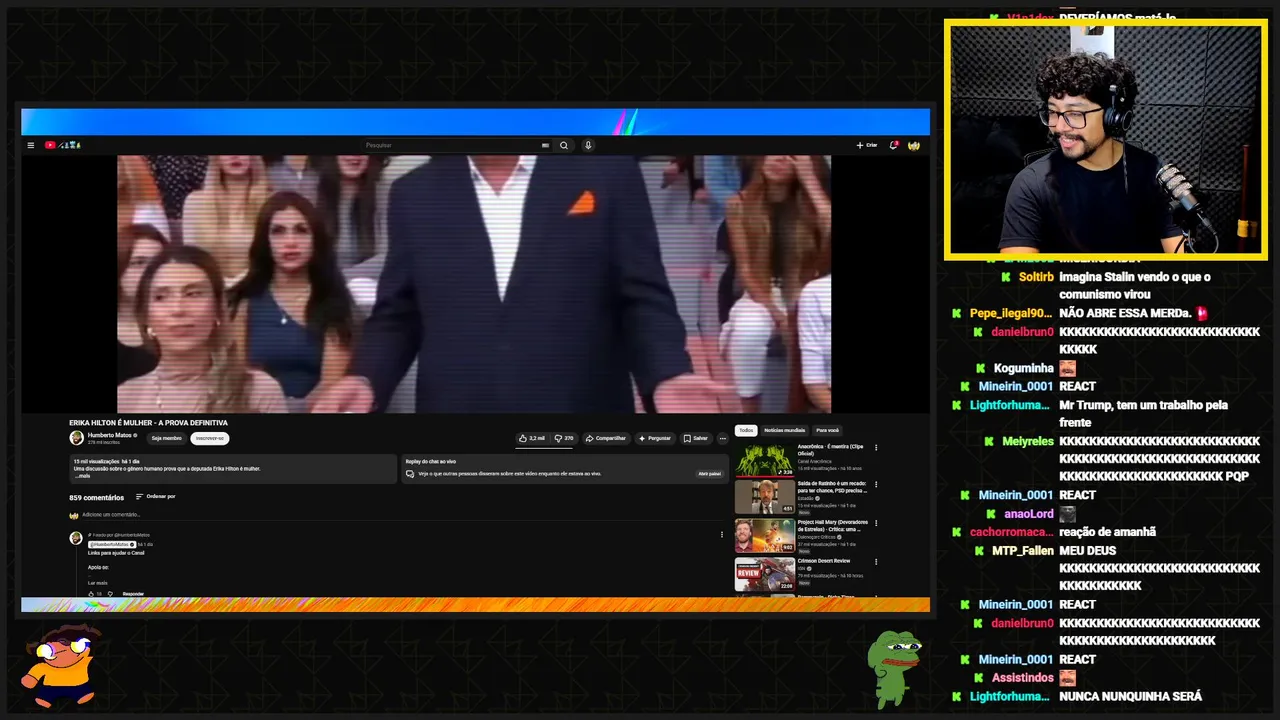The height and width of the screenshot is (720, 1280).
Task: Open Anacrônica É mentira video thumbnail
Action: [x=765, y=459]
